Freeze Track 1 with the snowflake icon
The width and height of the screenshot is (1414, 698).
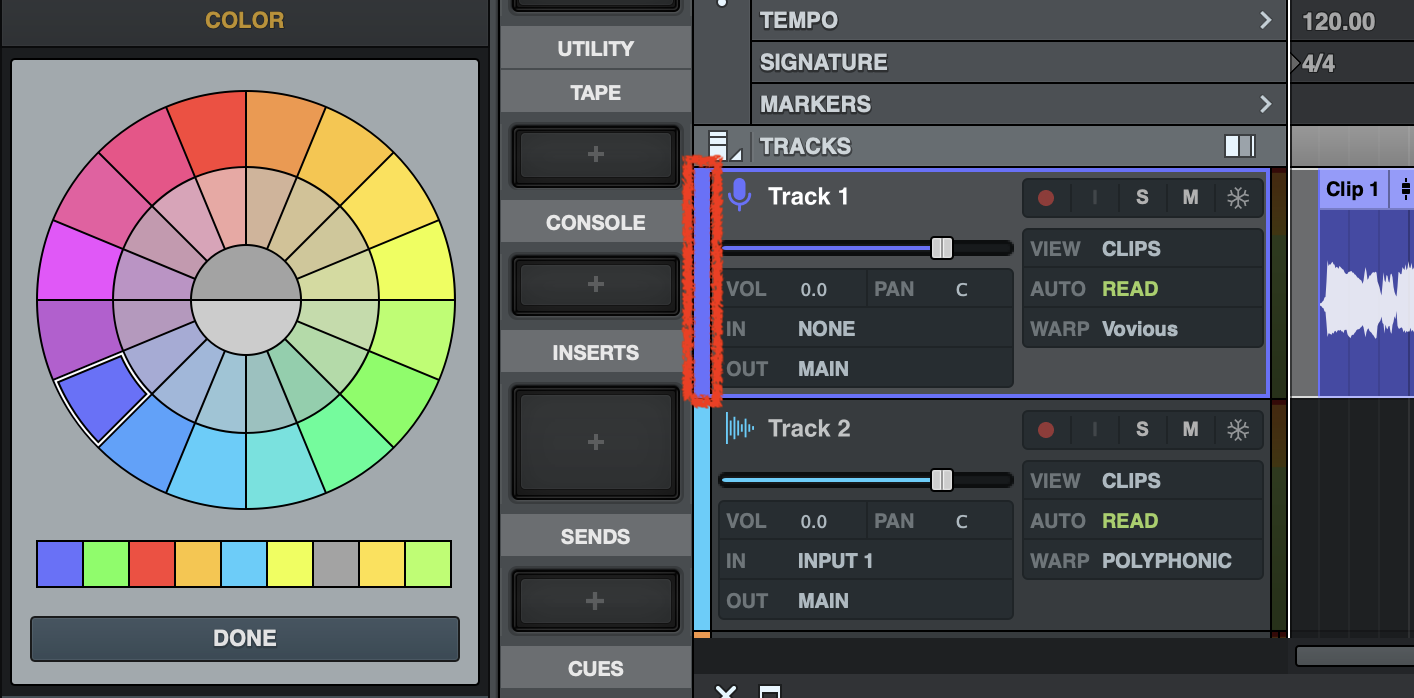(1238, 198)
